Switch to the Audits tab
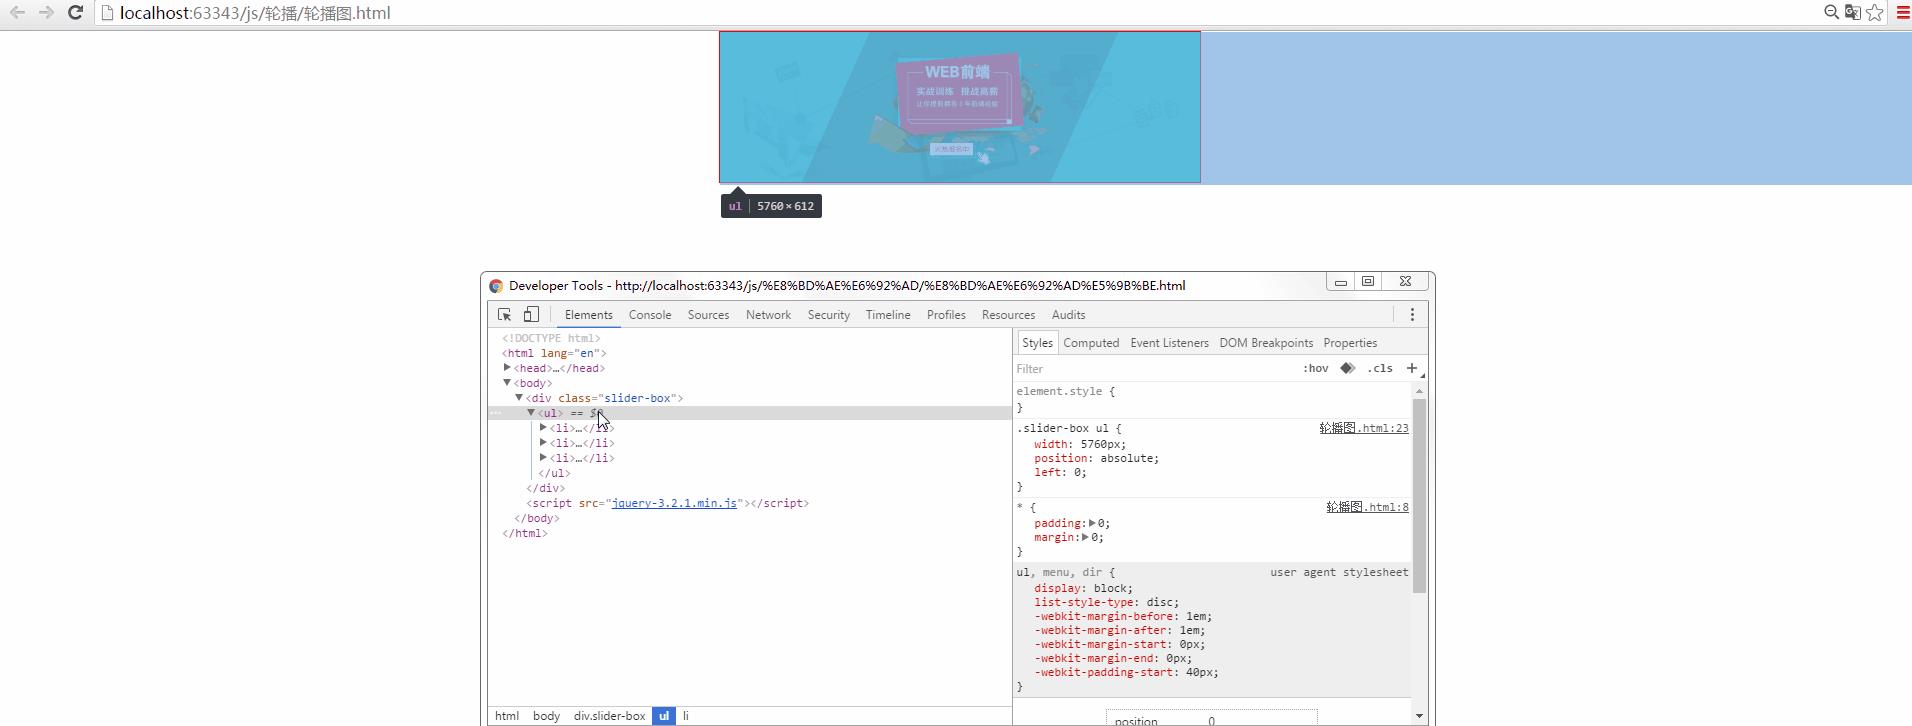Image resolution: width=1912 pixels, height=726 pixels. [1068, 314]
